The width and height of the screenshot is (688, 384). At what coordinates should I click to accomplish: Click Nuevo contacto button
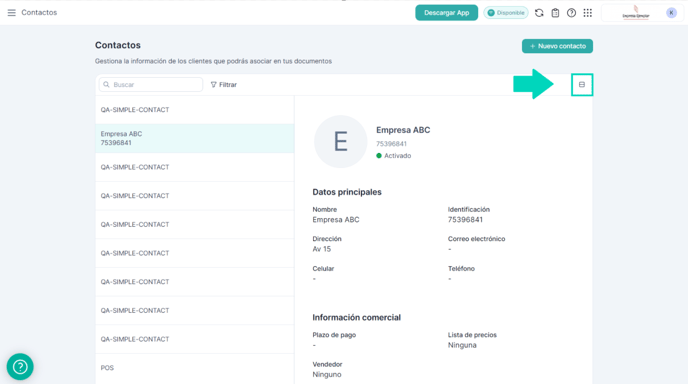click(x=557, y=46)
